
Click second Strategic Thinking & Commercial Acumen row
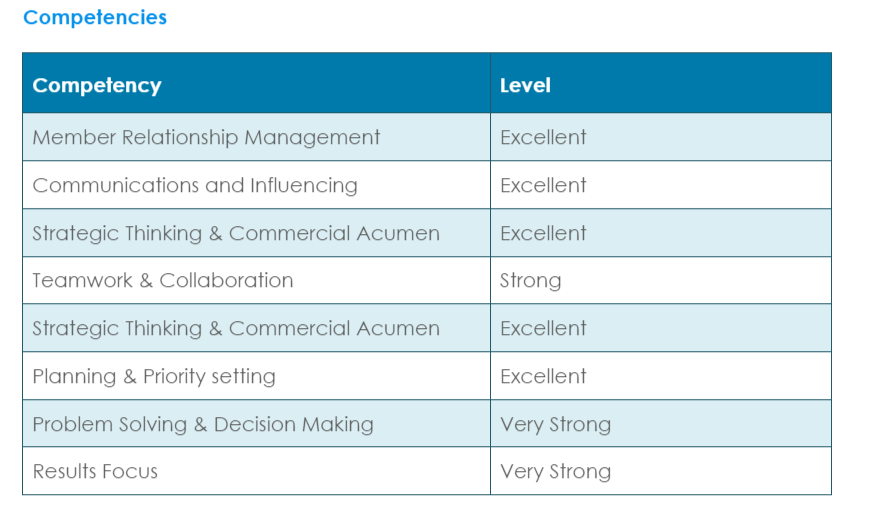point(427,328)
